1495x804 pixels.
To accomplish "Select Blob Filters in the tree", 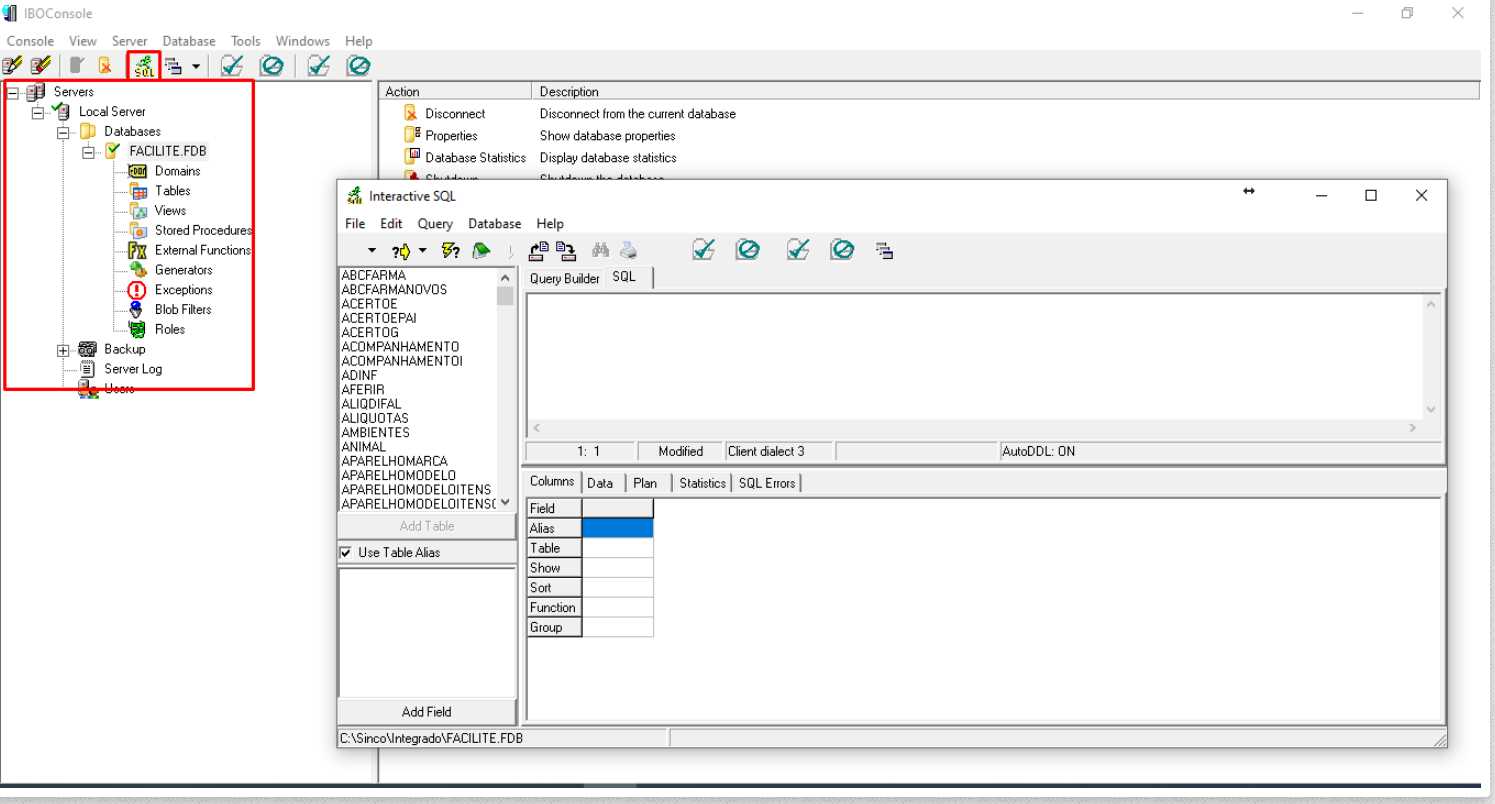I will (183, 310).
